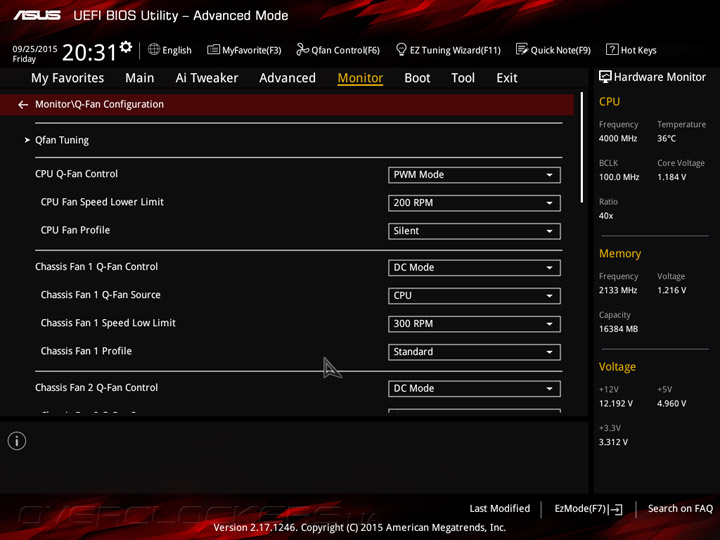Launch EZ Tuning Wizard lightbulb icon
This screenshot has height=540, width=720.
click(x=401, y=49)
